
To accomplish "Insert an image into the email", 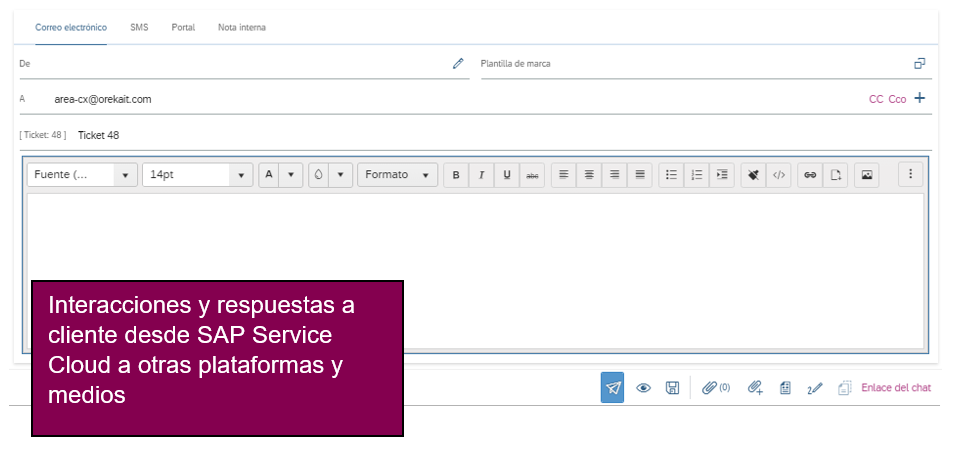I will pos(867,175).
